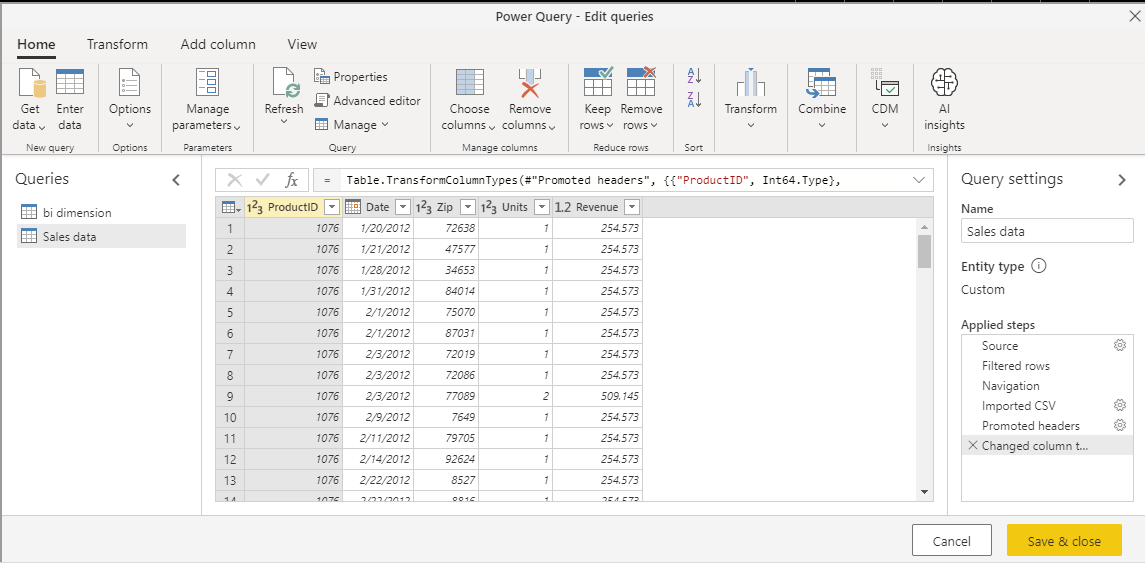Open settings gear for Promoted headers

[1119, 426]
